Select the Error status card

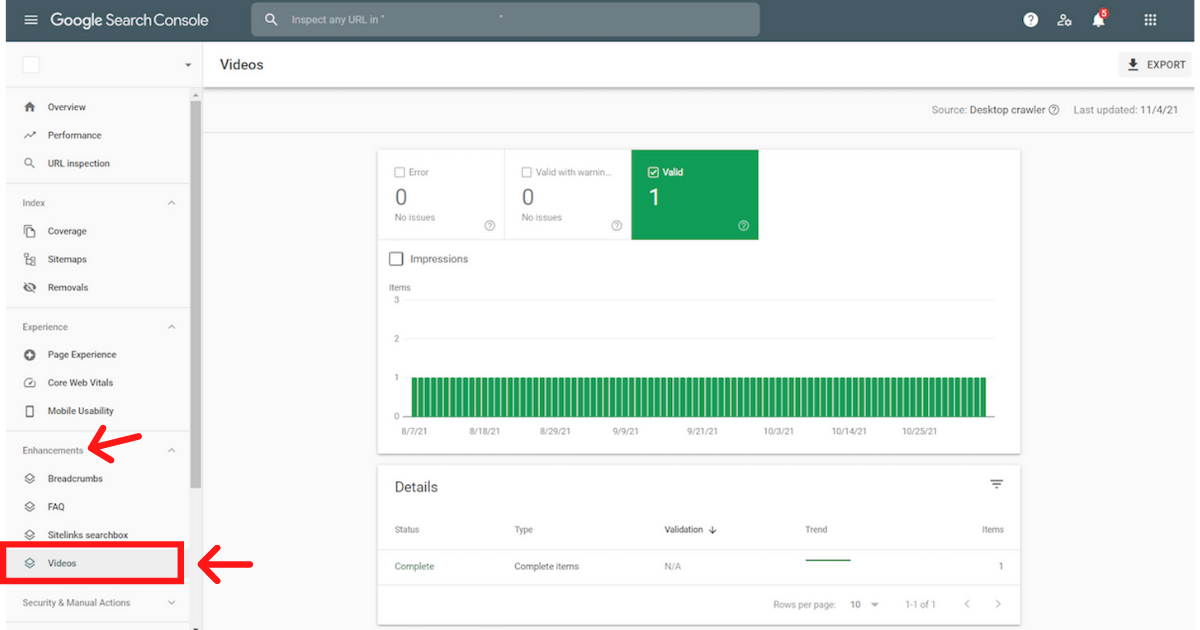[x=441, y=195]
